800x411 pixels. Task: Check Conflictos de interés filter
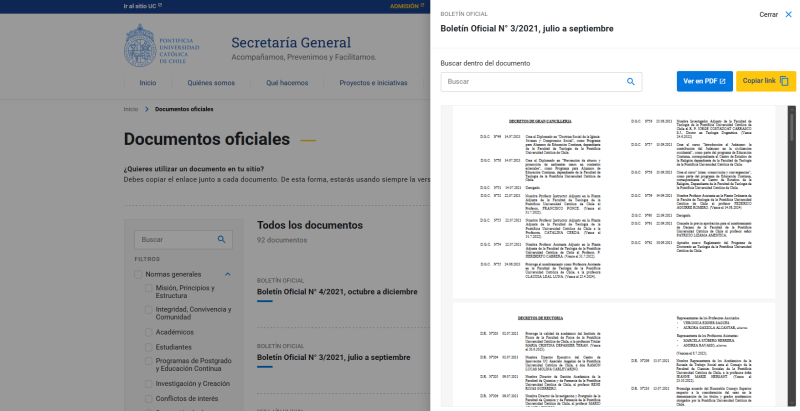(x=148, y=399)
